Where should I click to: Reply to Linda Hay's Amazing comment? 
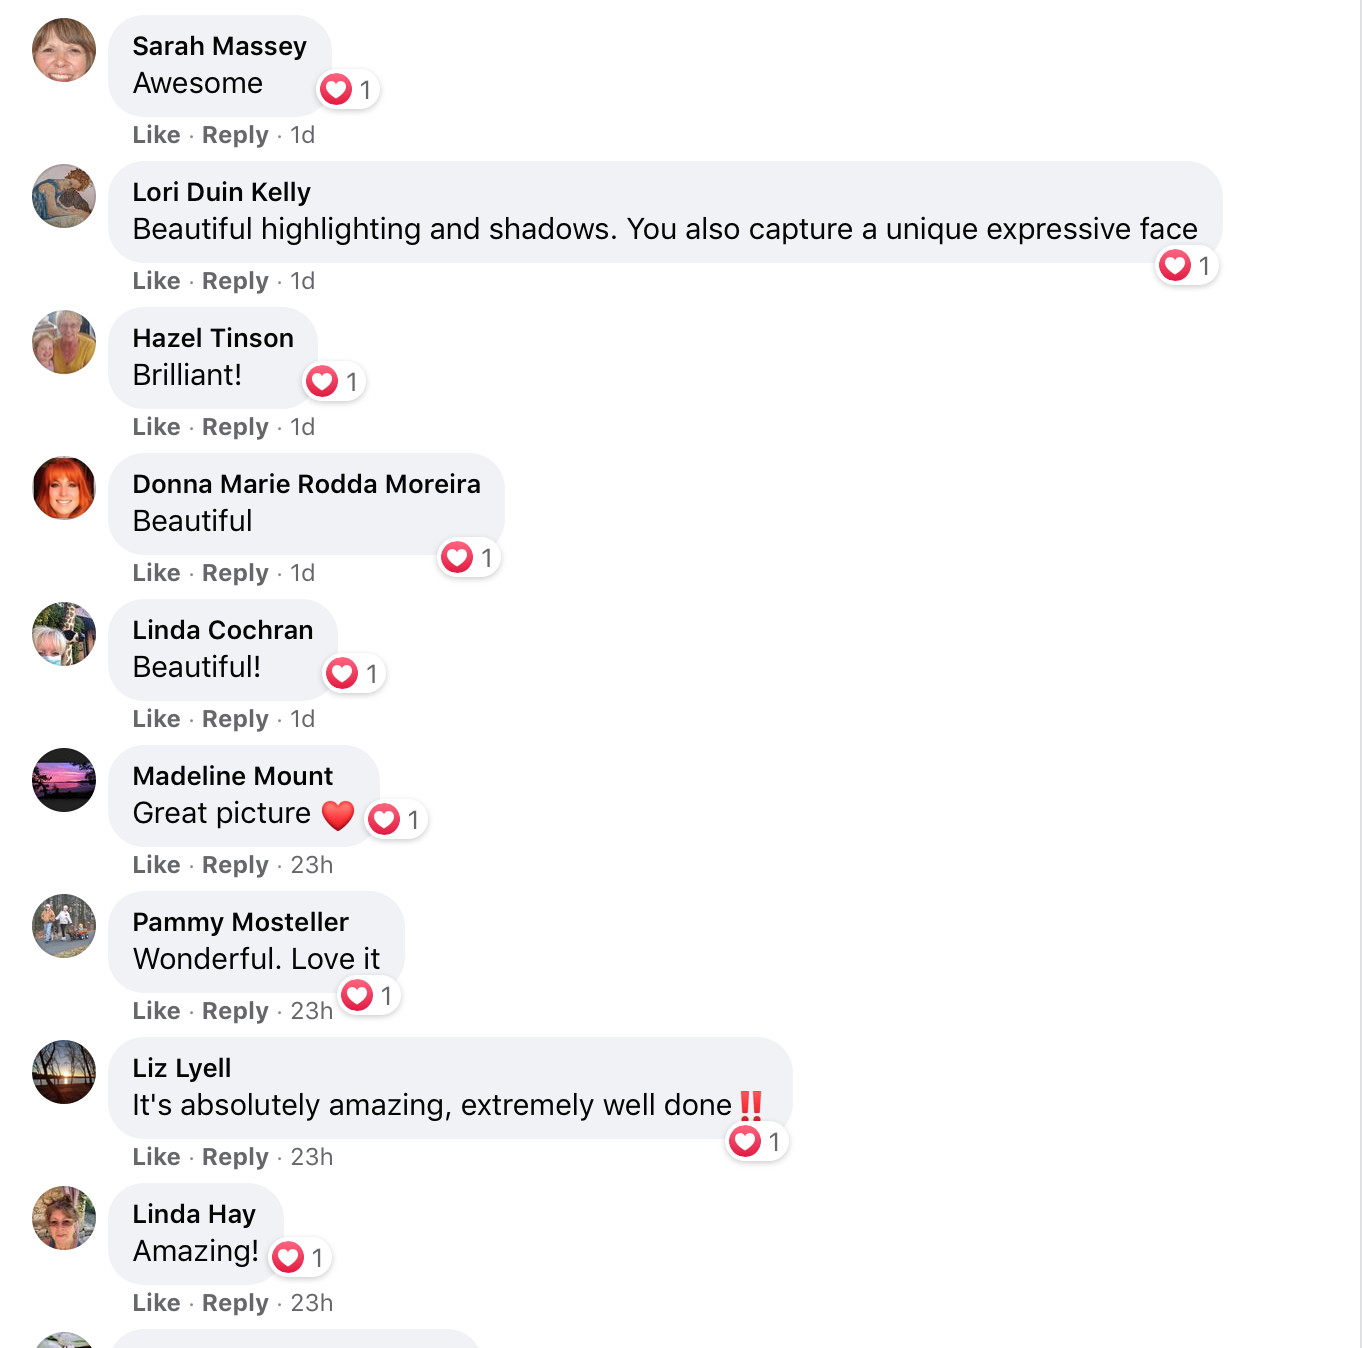point(235,1303)
